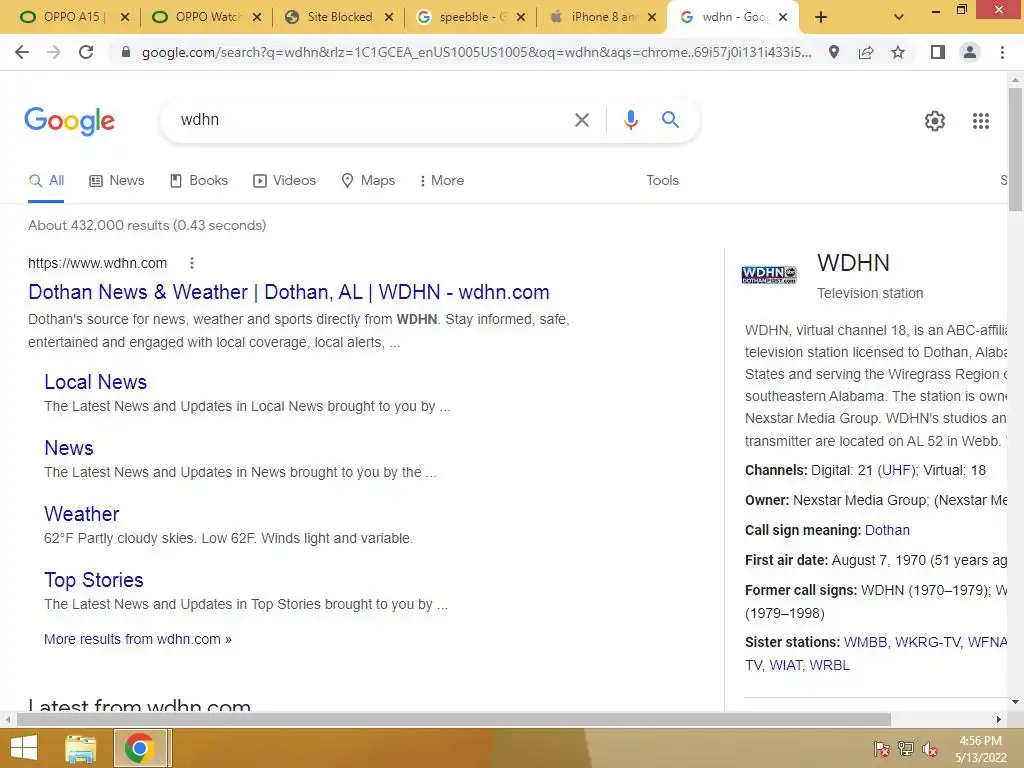Click the location pin icon in address bar

pyautogui.click(x=834, y=52)
